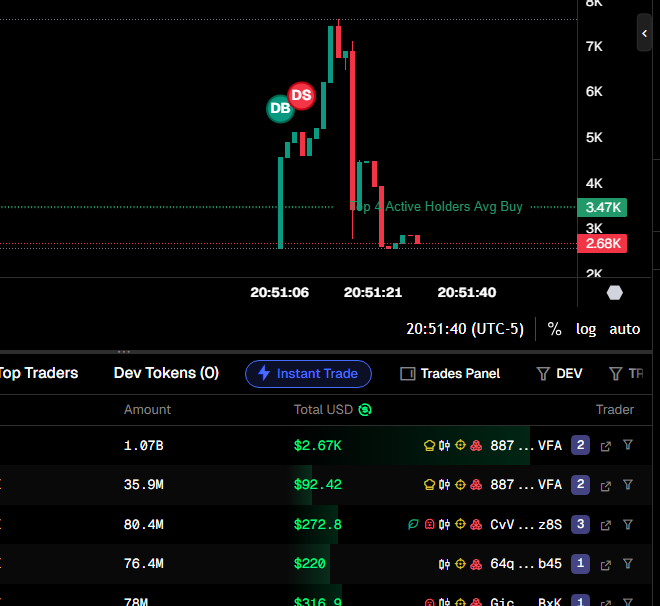Click the crosshair target icon in the 64q...b45 row
The image size is (660, 606).
point(460,563)
